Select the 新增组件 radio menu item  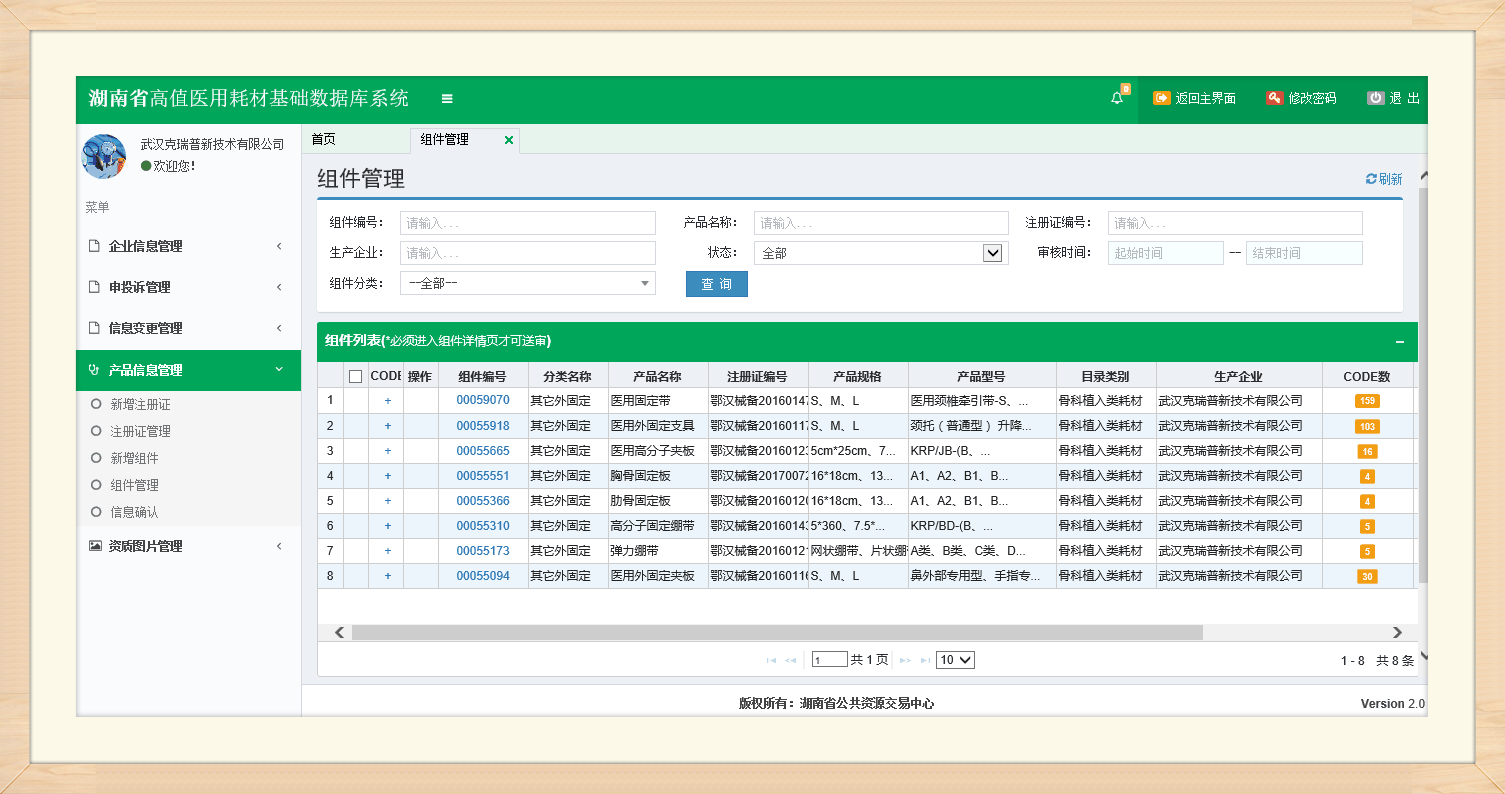[x=96, y=458]
